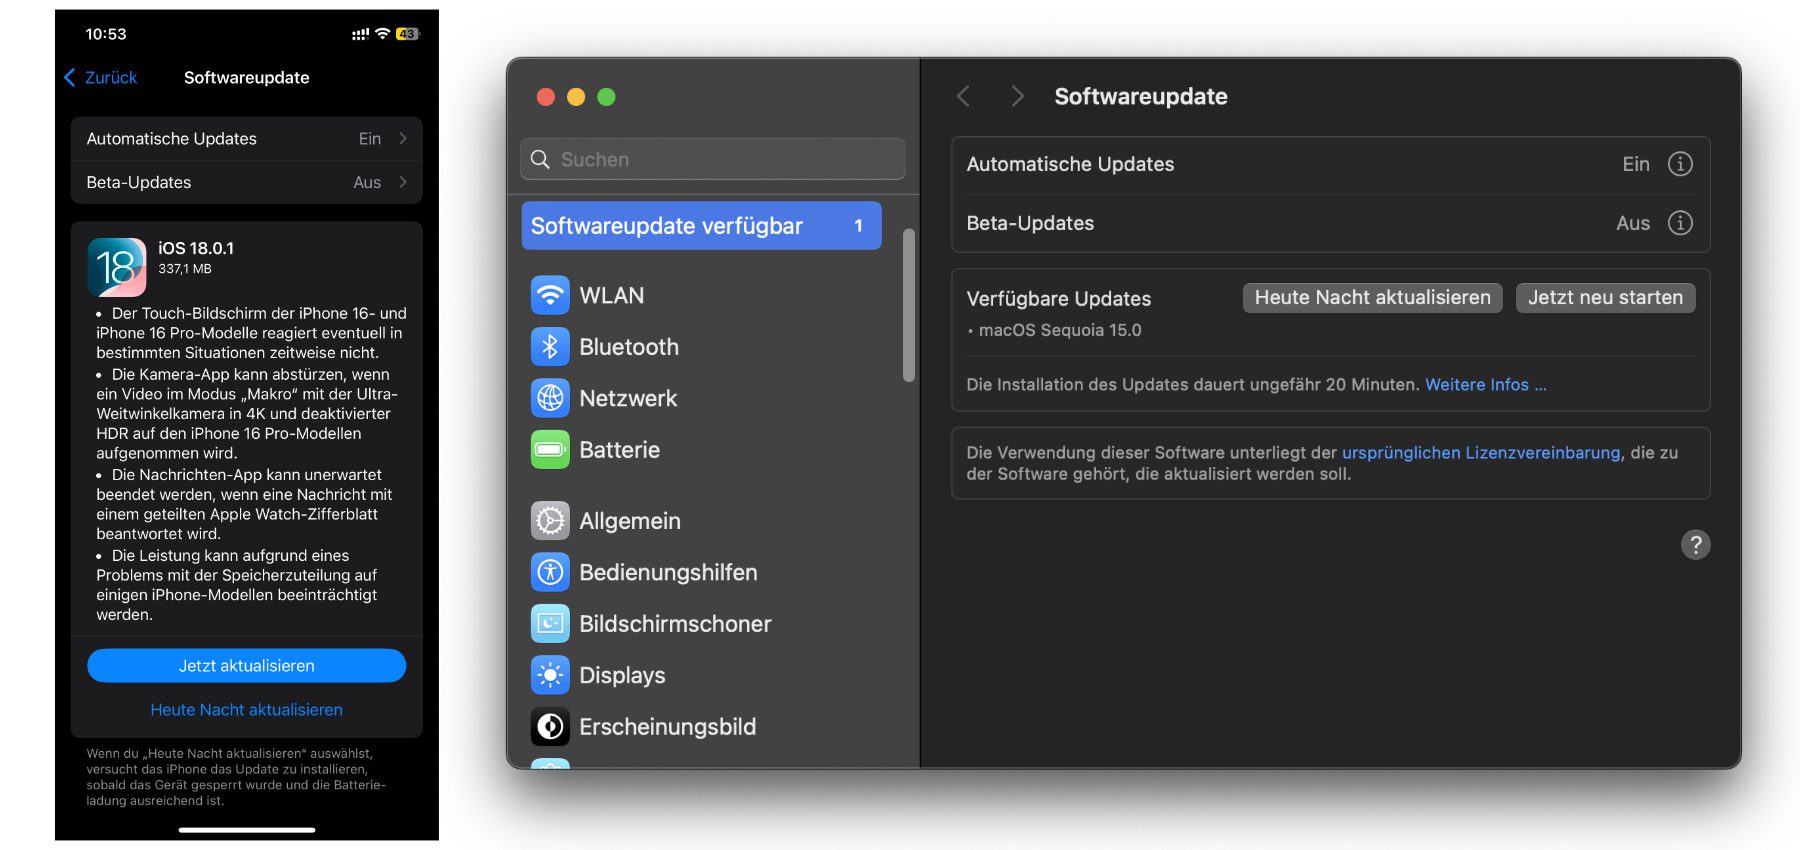1800x850 pixels.
Task: Click the Bluetooth icon in sidebar
Action: point(550,347)
